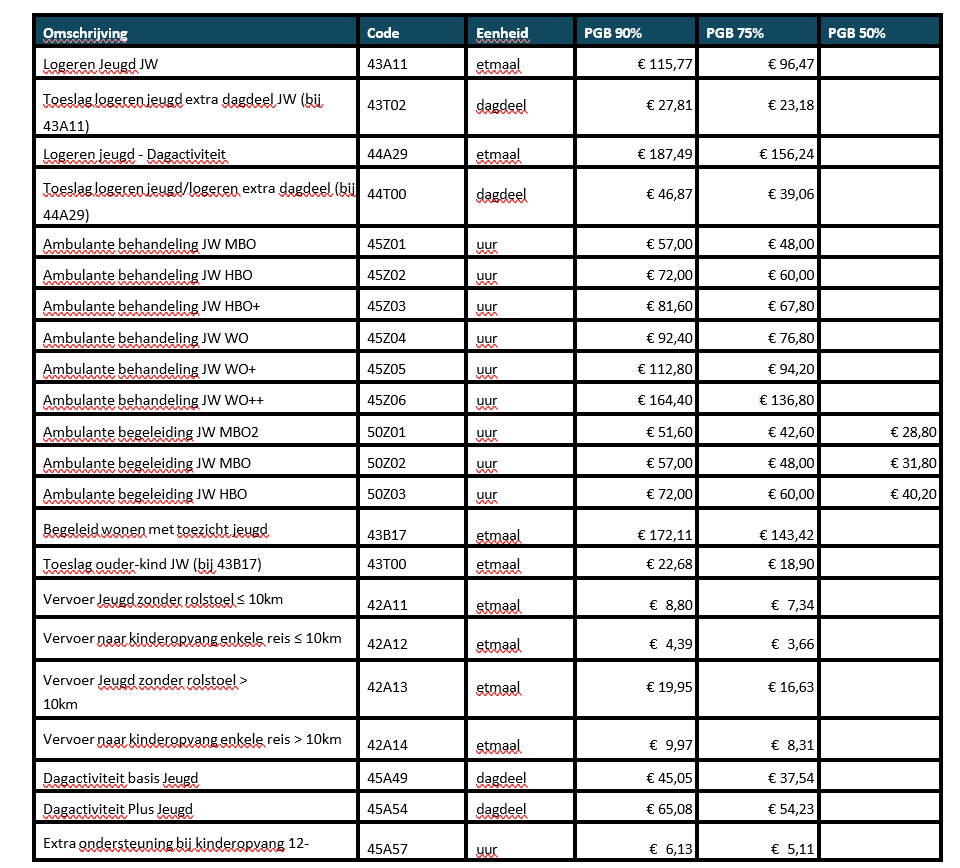Screen dimensions: 960x868
Task: Select the 'Logeren Jeugd JW' description cell
Action: tap(101, 65)
